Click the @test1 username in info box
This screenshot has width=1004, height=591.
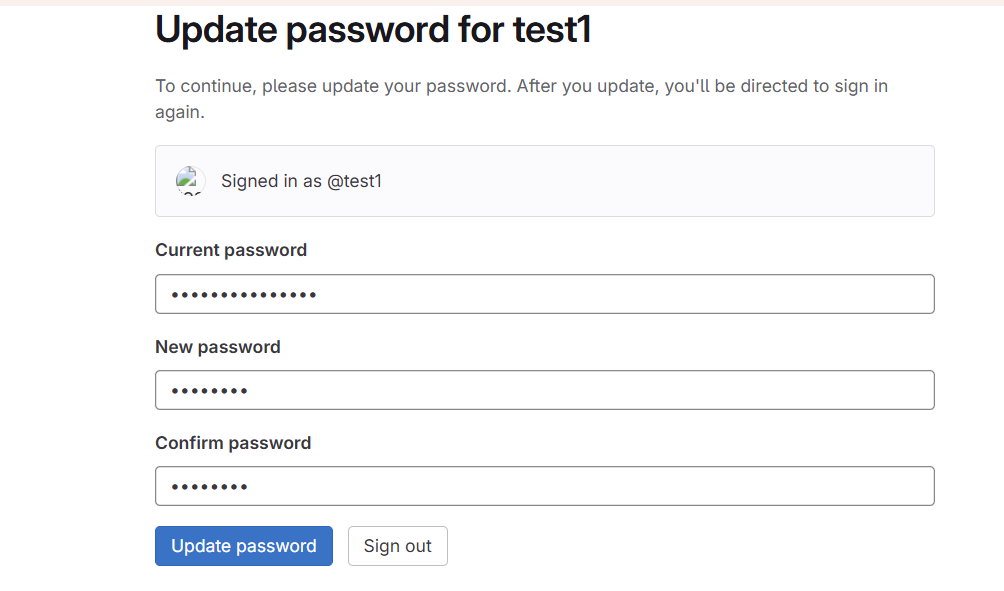[354, 181]
